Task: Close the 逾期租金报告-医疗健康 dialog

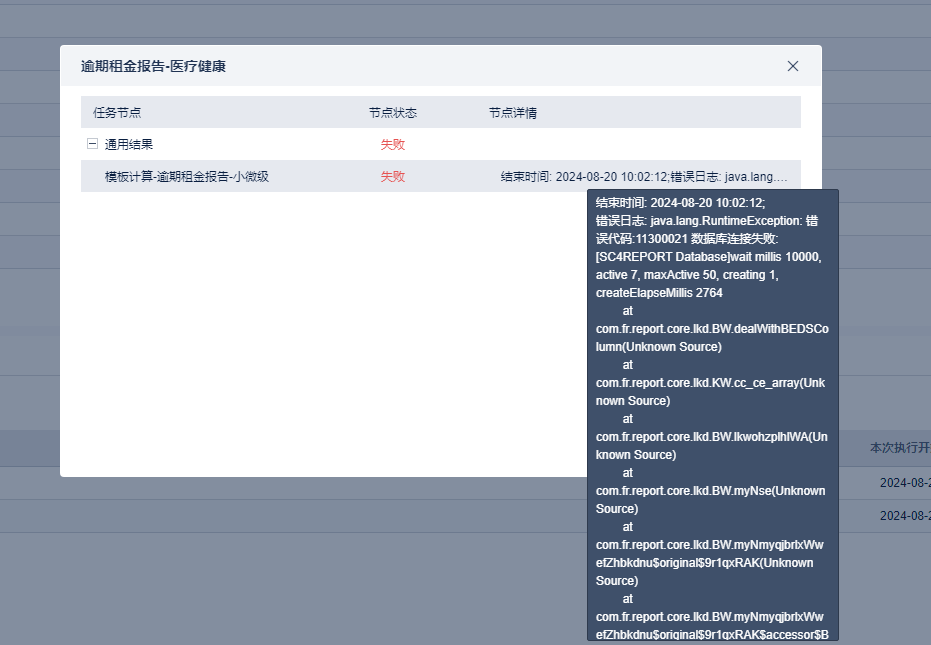Action: coord(793,66)
